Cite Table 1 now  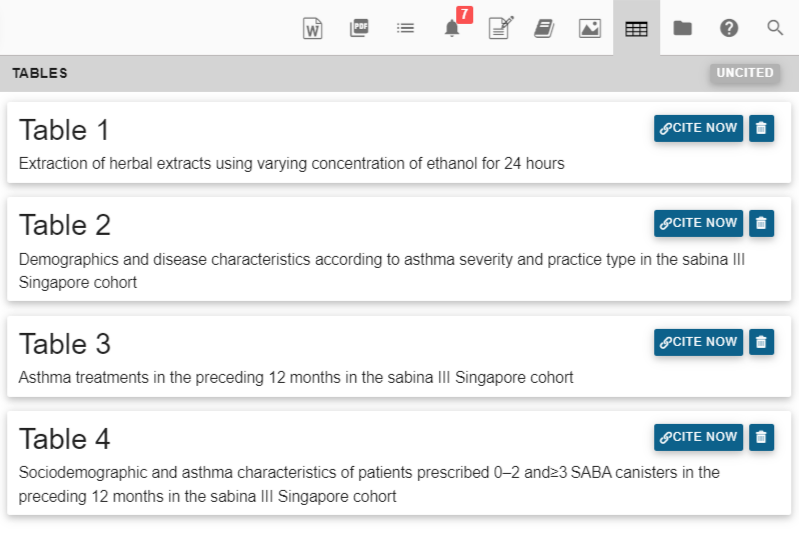point(698,128)
